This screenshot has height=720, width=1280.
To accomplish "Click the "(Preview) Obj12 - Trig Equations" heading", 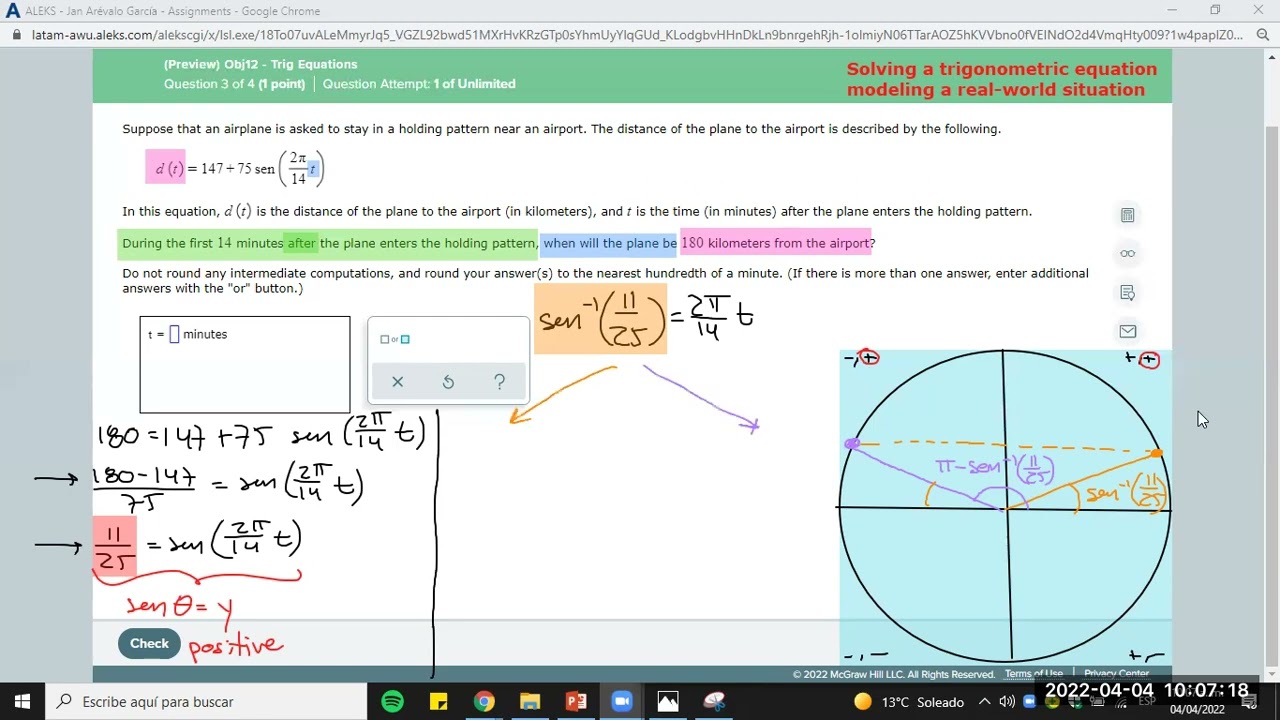I will [x=260, y=64].
